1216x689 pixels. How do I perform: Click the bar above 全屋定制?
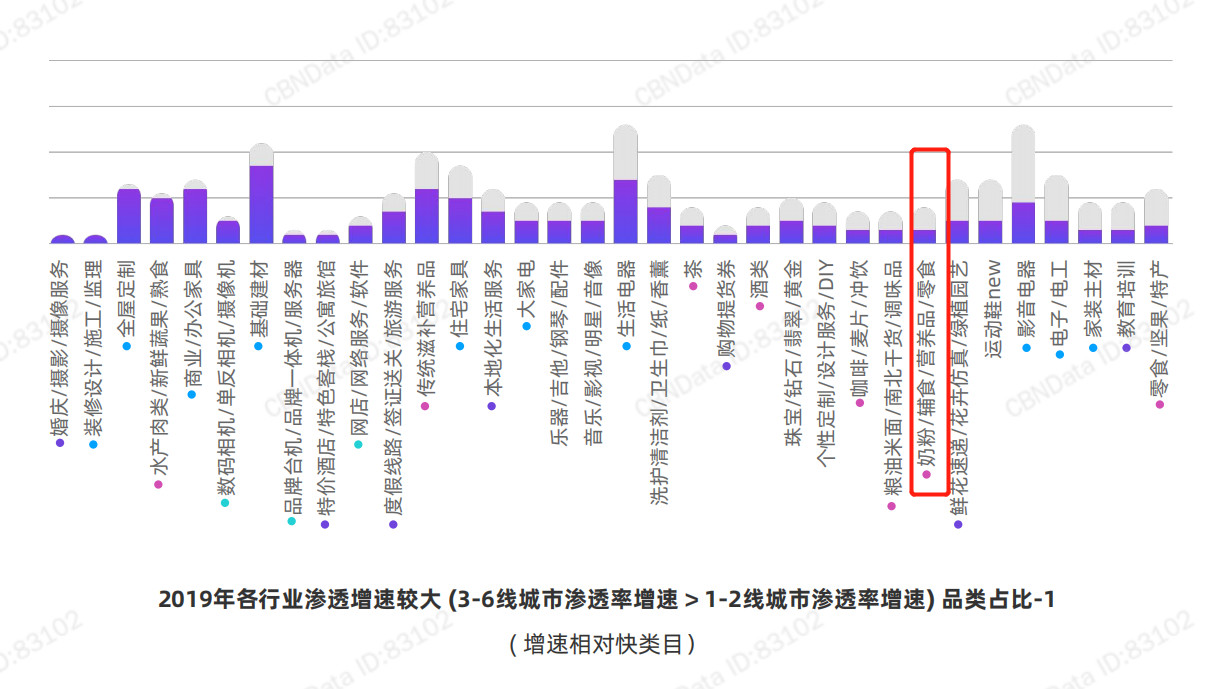tap(128, 215)
